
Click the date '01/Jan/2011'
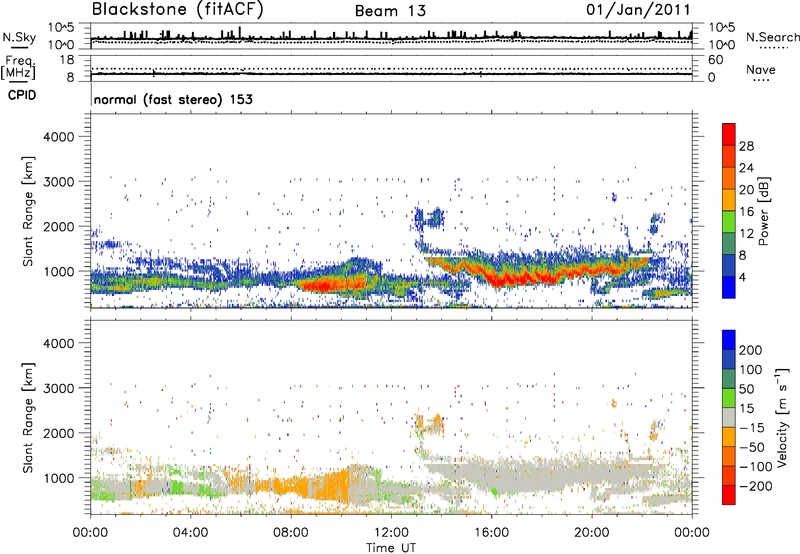coord(638,10)
